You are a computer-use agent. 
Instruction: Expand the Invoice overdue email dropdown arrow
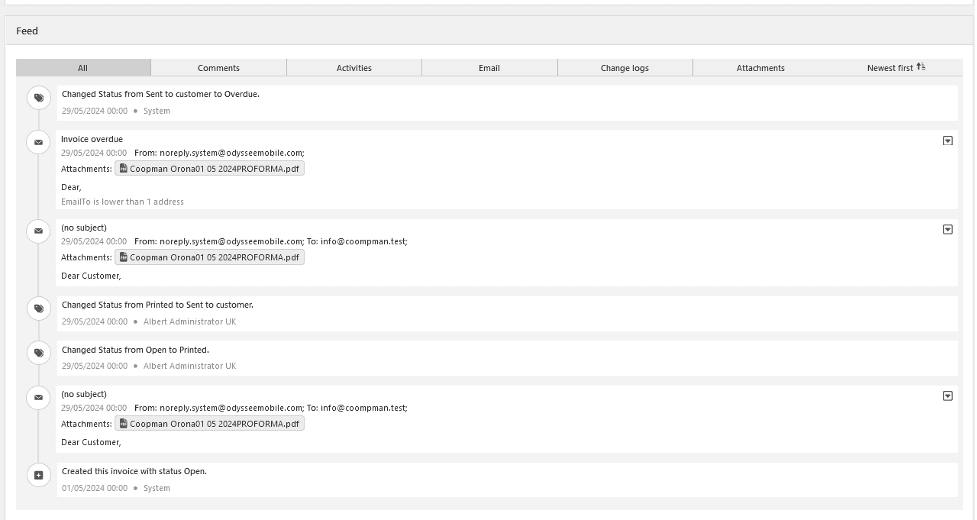point(948,141)
